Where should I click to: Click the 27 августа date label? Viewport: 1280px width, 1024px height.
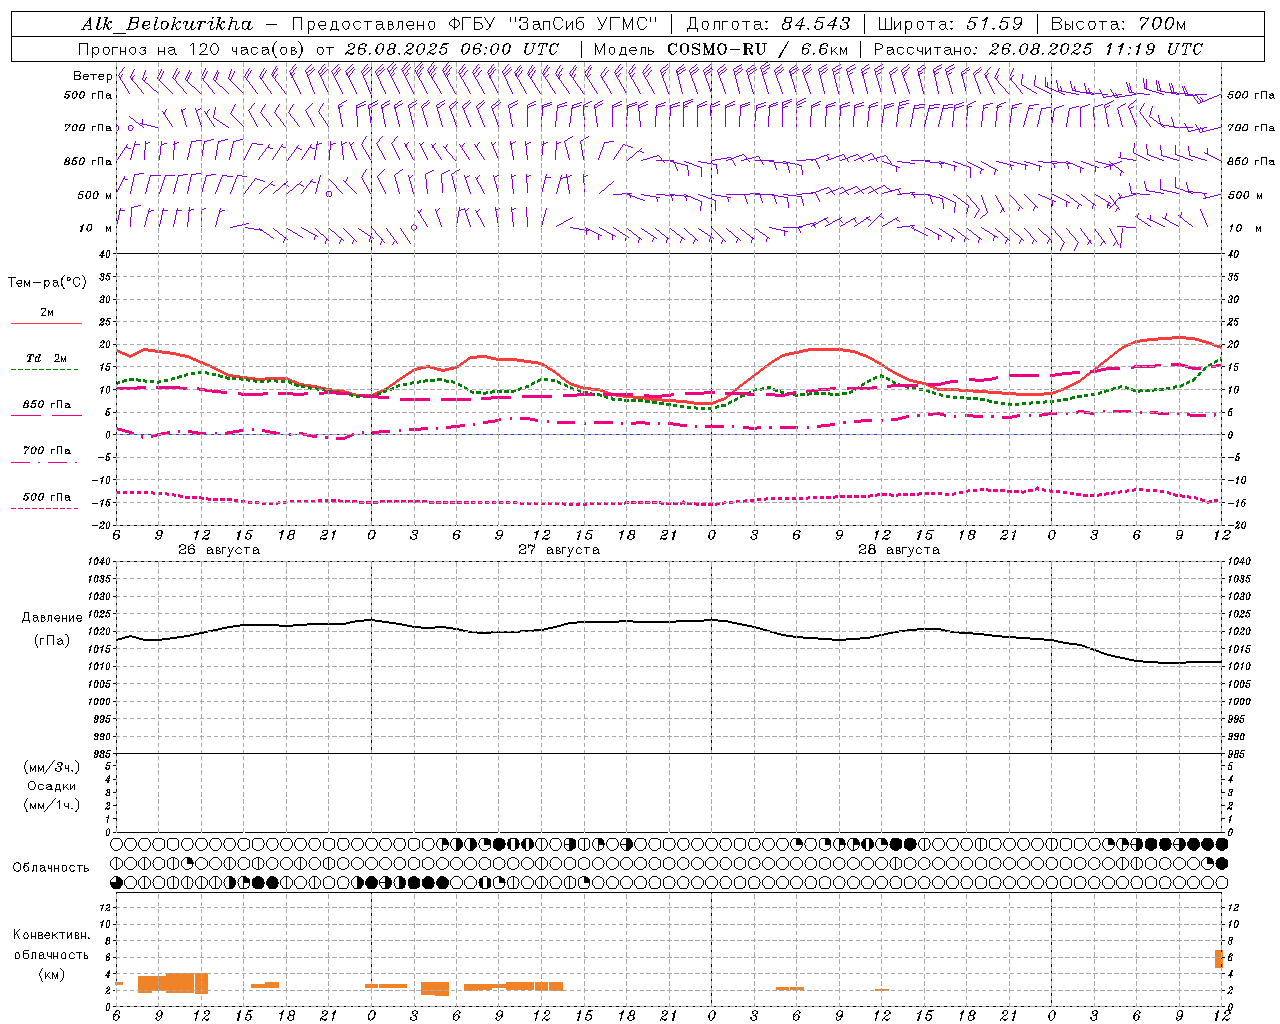tap(559, 550)
